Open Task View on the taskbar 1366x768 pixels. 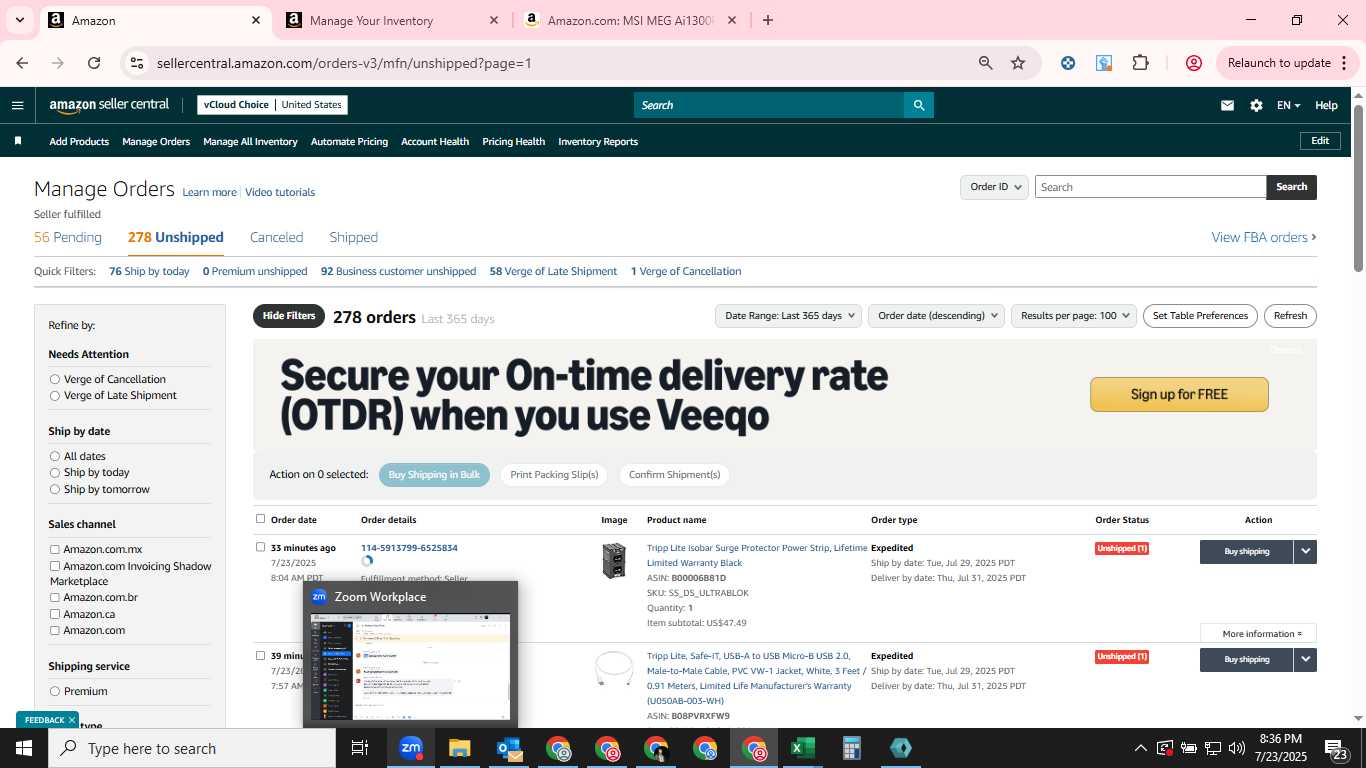tap(360, 748)
